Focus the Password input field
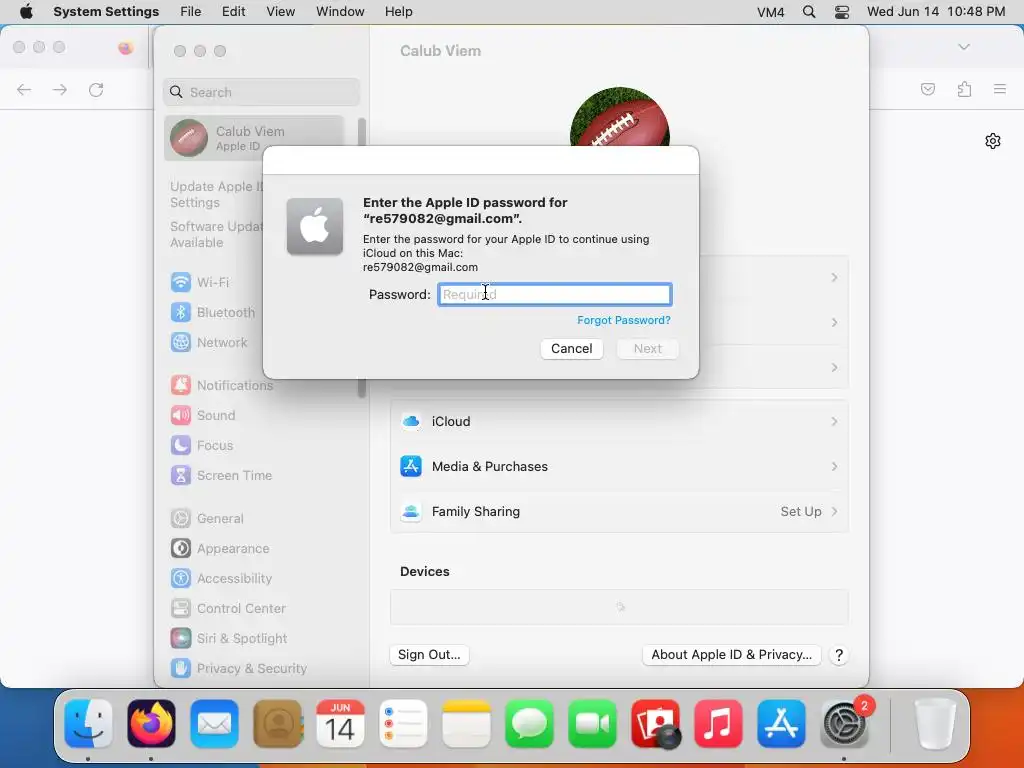1024x768 pixels. [554, 295]
